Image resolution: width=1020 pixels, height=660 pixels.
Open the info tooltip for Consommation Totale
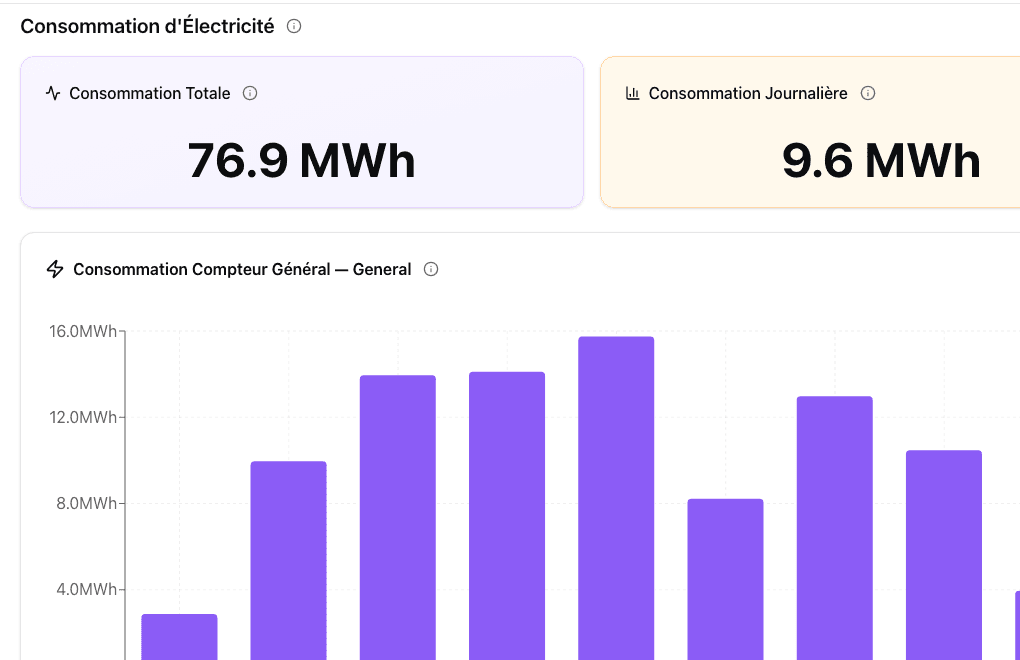[x=250, y=93]
